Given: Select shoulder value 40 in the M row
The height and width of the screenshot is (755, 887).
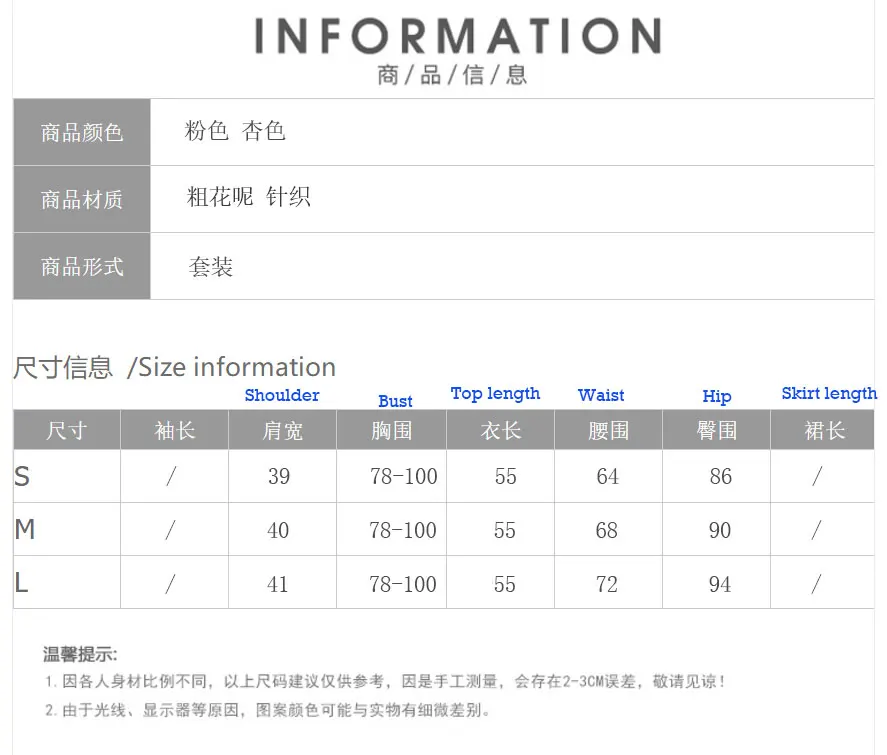Looking at the screenshot, I should coord(278,530).
